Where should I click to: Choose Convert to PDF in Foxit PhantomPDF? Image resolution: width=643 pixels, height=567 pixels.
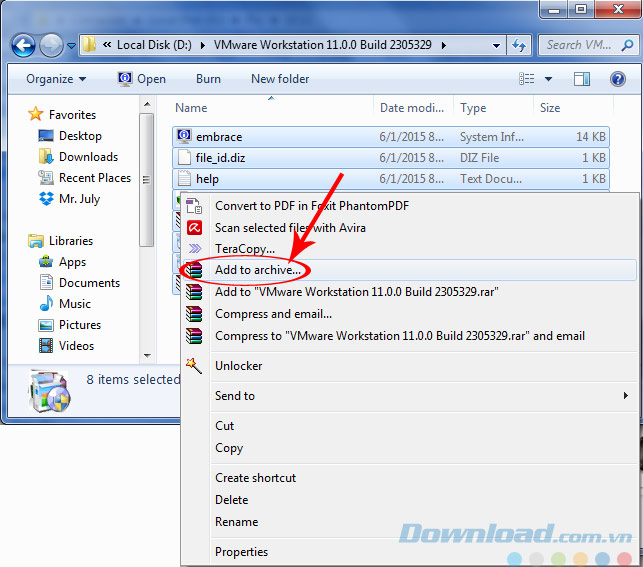(408, 206)
